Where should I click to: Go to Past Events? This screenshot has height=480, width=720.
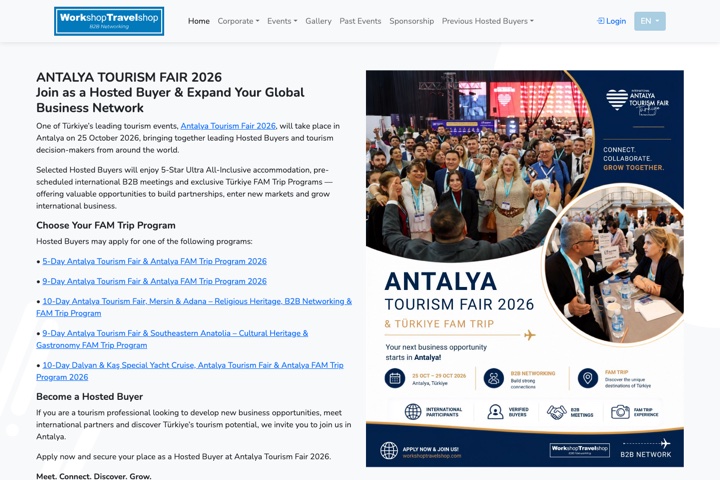(360, 21)
